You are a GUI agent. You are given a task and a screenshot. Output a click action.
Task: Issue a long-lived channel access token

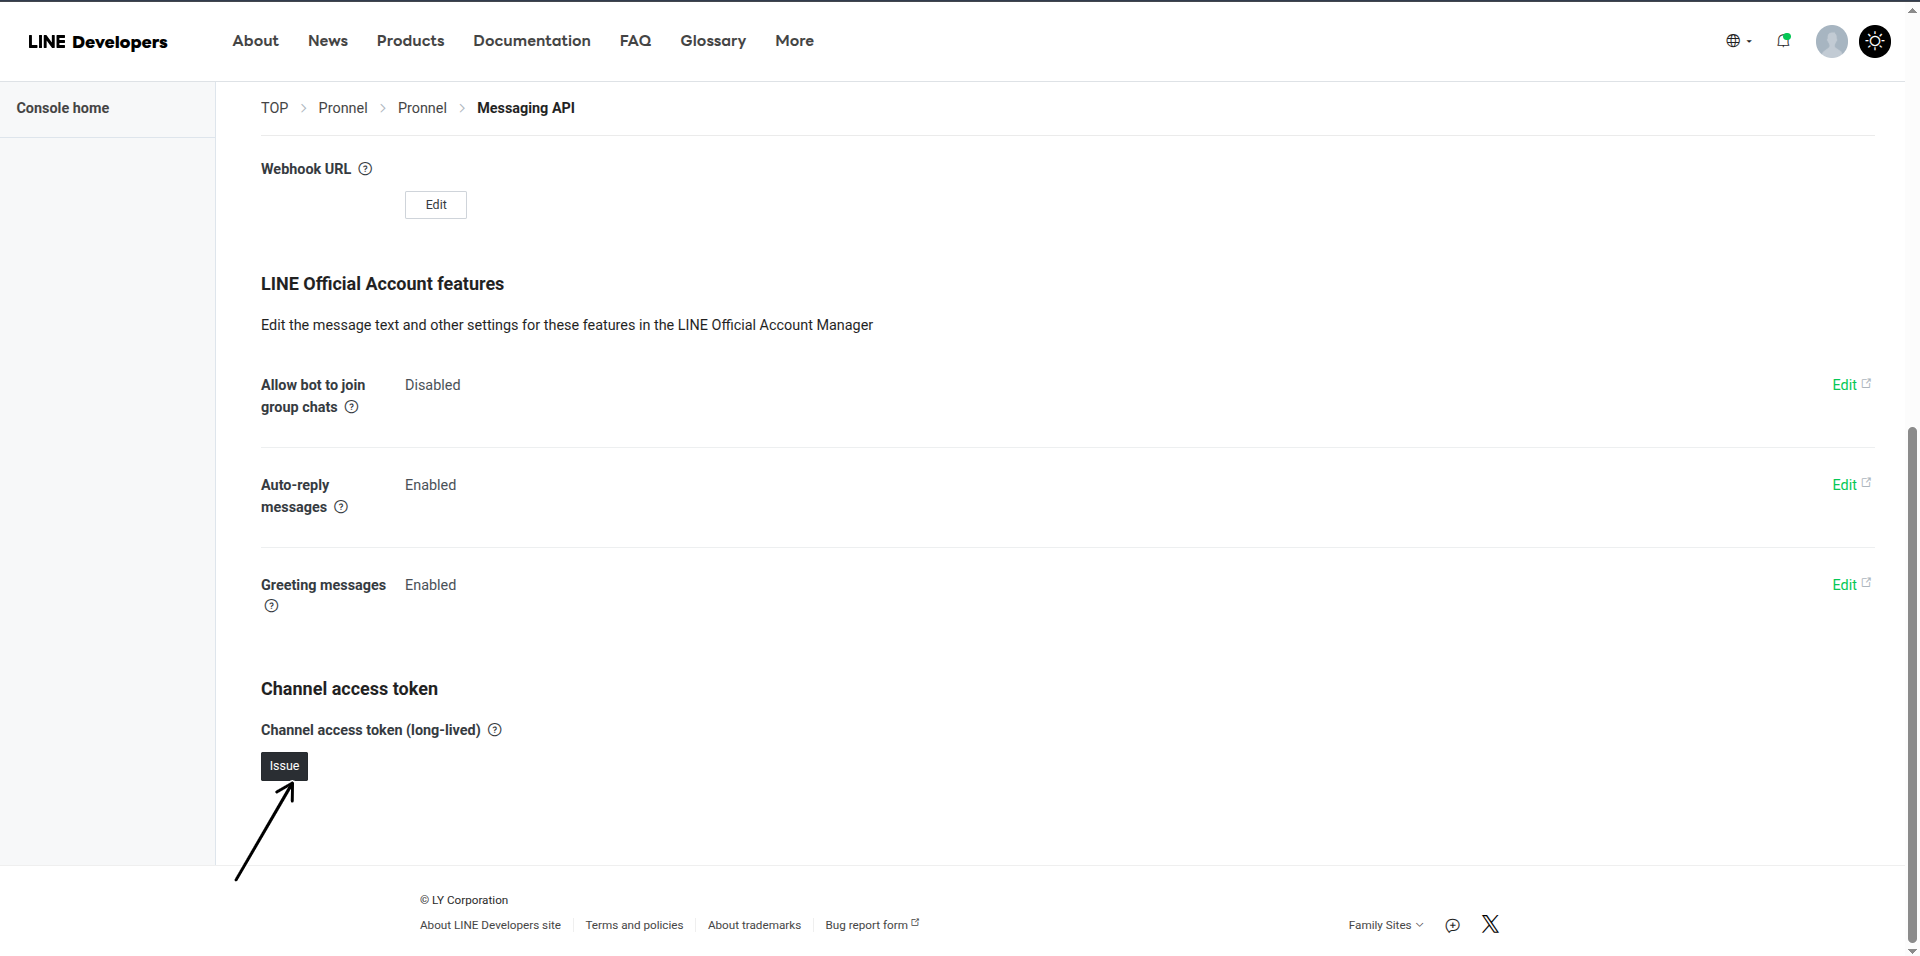click(284, 766)
